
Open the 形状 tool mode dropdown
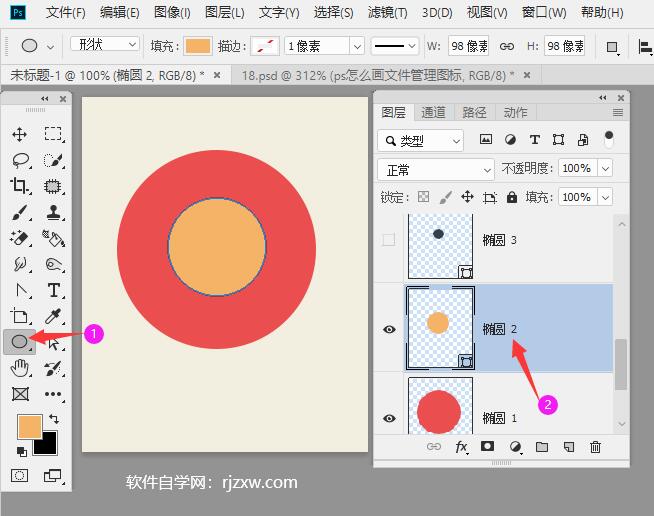104,44
